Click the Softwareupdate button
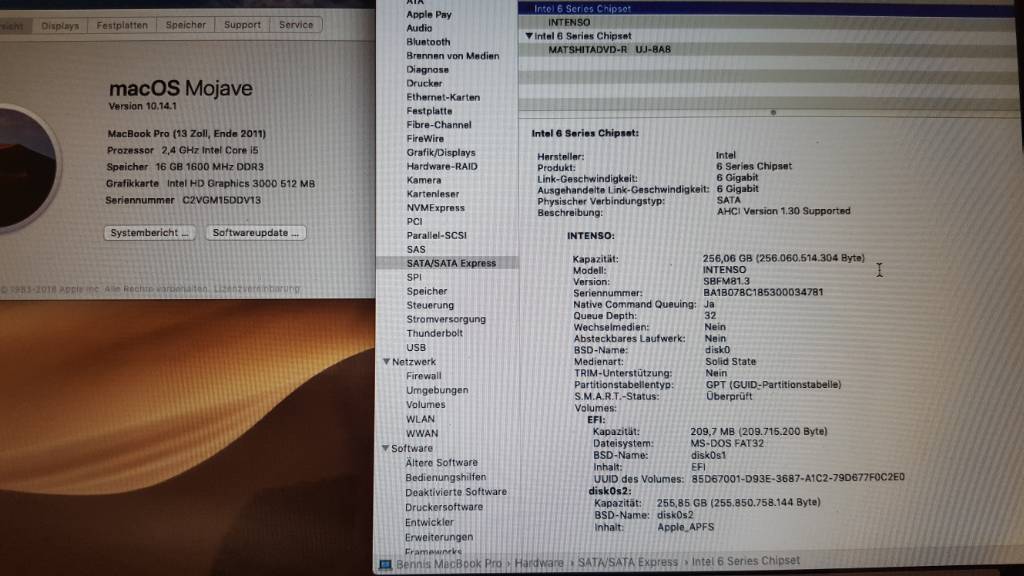Viewport: 1024px width, 576px height. point(256,232)
